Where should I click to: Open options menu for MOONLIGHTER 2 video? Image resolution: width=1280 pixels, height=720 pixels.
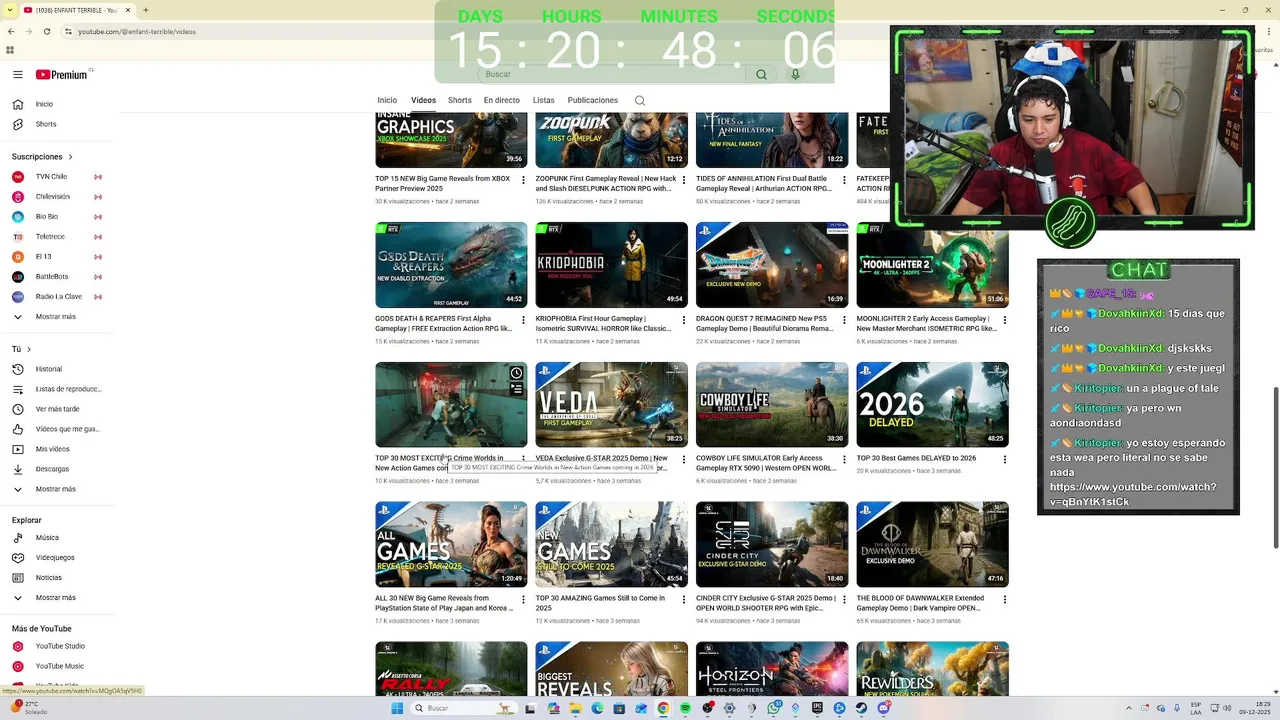tap(1005, 320)
